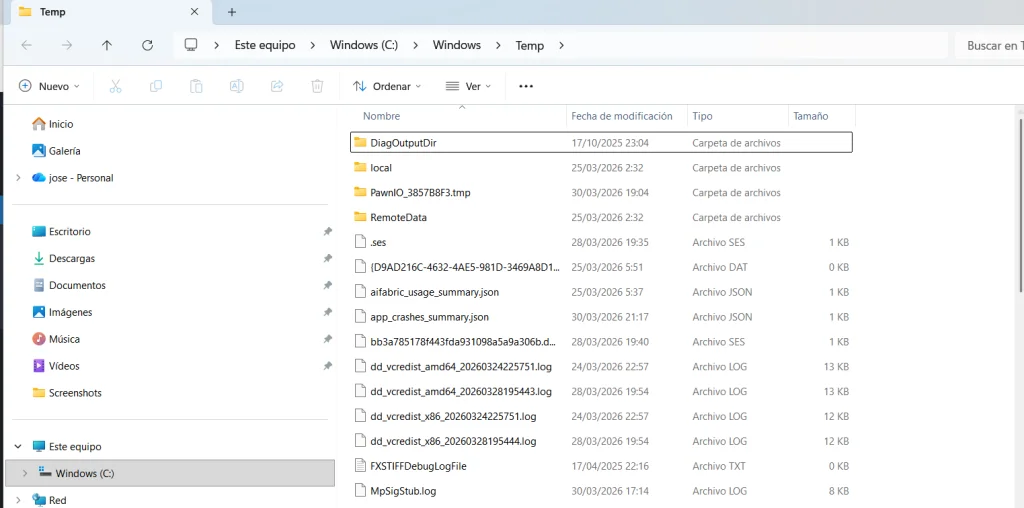Select dd_vcredist_amd64_20260328195443.log
The width and height of the screenshot is (1024, 508).
pyautogui.click(x=601, y=392)
